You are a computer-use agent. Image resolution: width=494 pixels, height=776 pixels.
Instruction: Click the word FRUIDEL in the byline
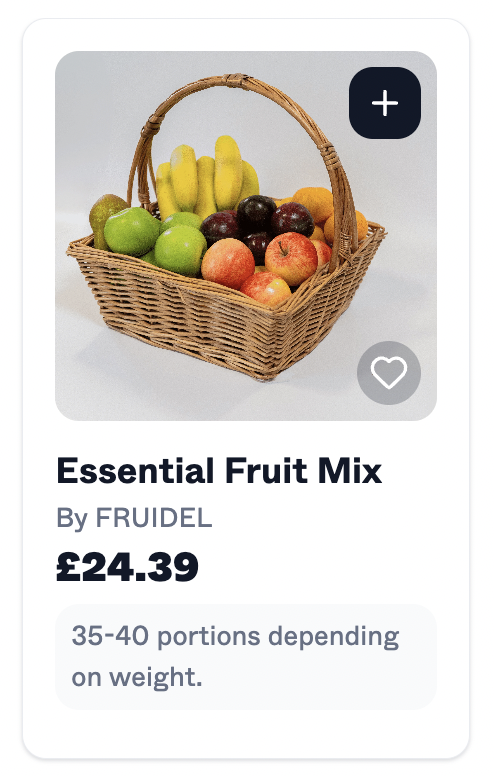(x=153, y=518)
